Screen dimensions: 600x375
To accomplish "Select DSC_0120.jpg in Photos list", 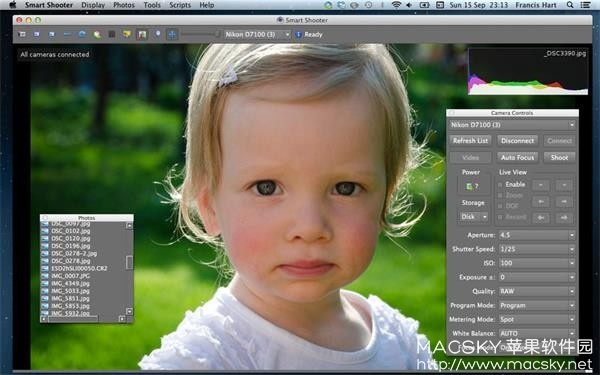I will 71,238.
